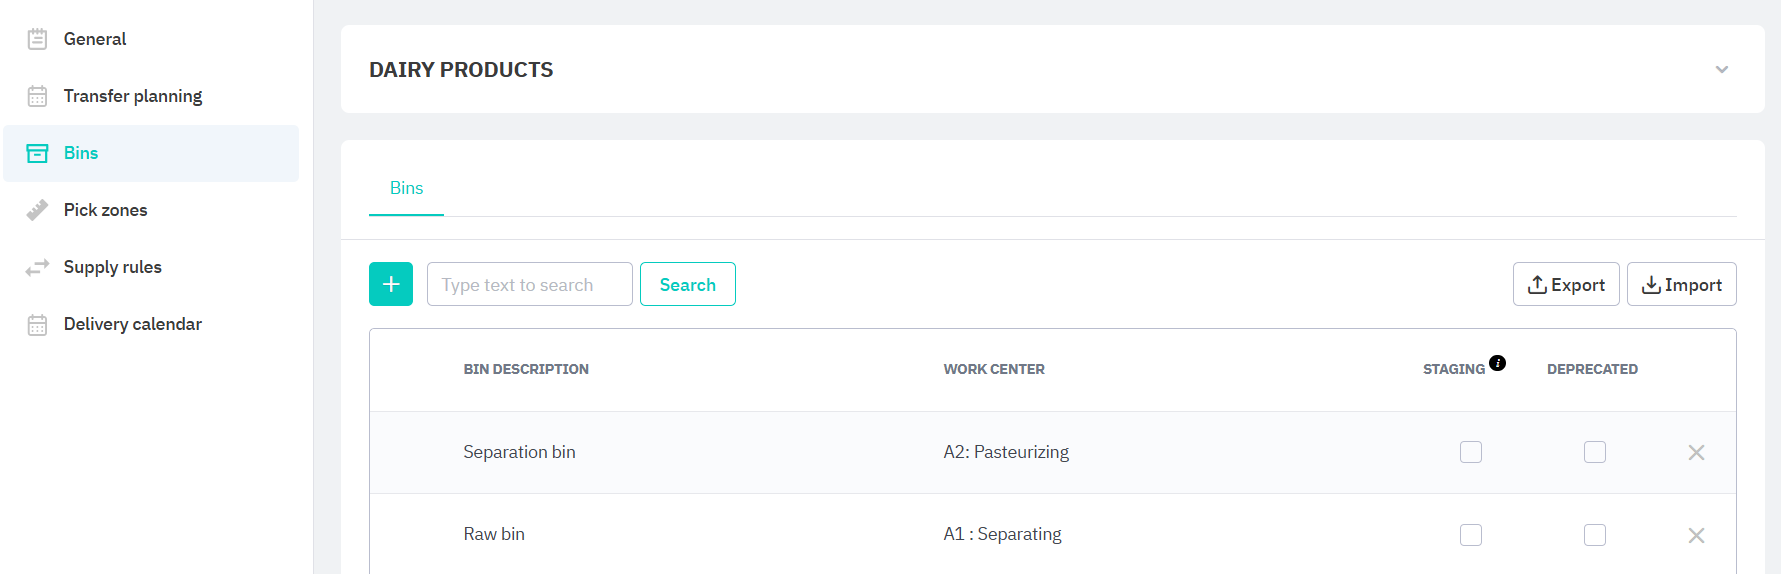Click the Bins archive box icon
Image resolution: width=1781 pixels, height=574 pixels.
click(x=37, y=153)
